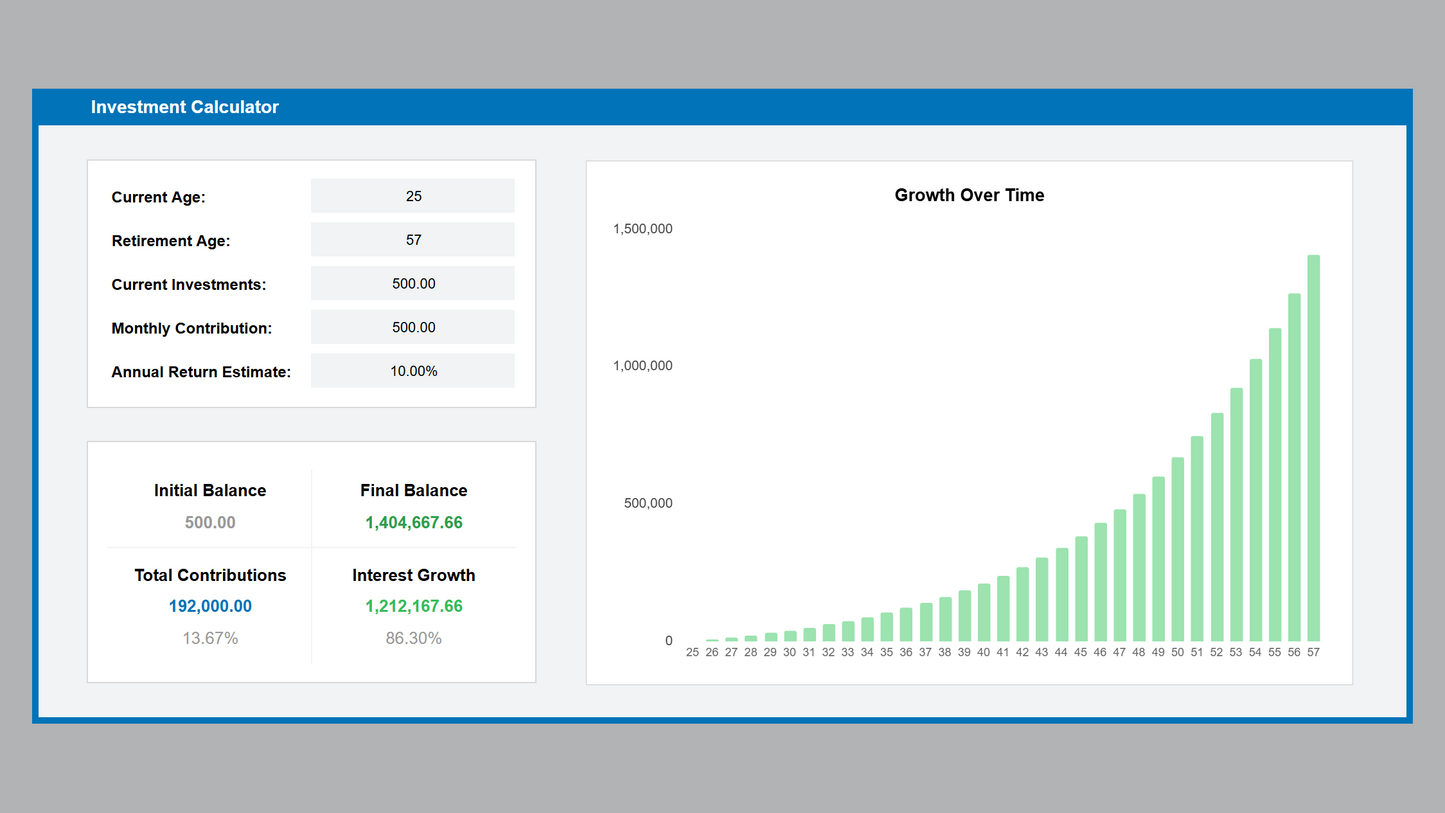
Task: Click the Current Age input field
Action: (413, 196)
